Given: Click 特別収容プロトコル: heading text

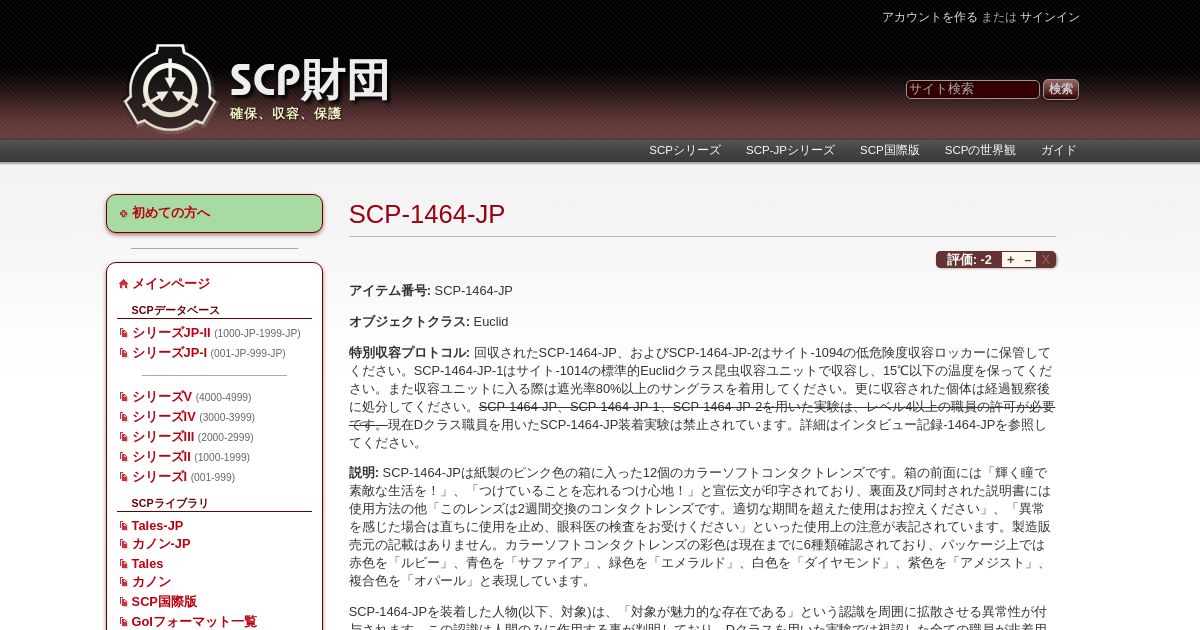Looking at the screenshot, I should (x=409, y=353).
